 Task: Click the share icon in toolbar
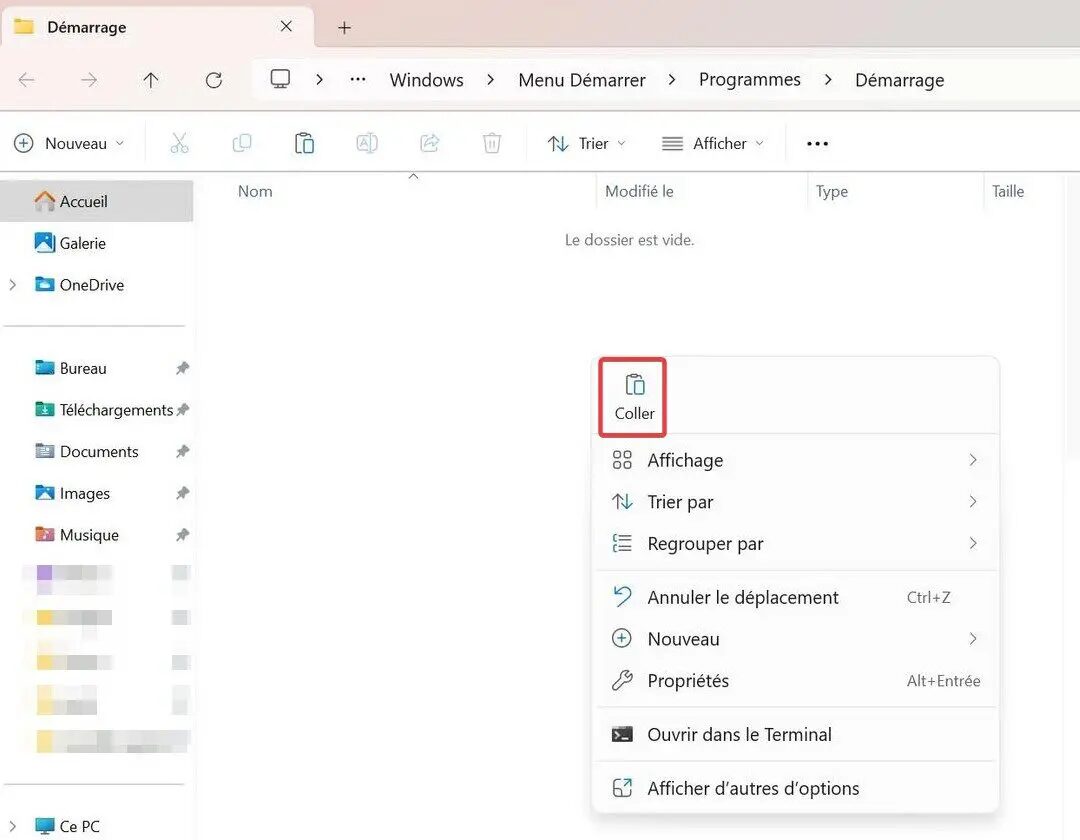(429, 143)
